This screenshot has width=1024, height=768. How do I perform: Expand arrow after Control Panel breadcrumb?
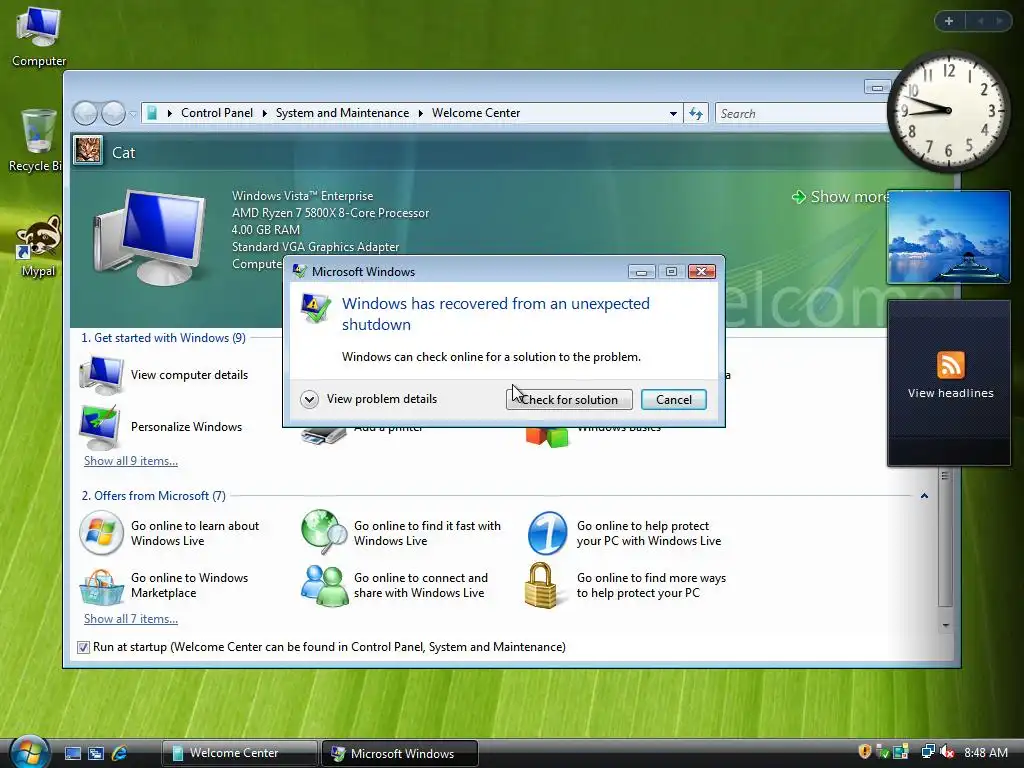pos(264,114)
